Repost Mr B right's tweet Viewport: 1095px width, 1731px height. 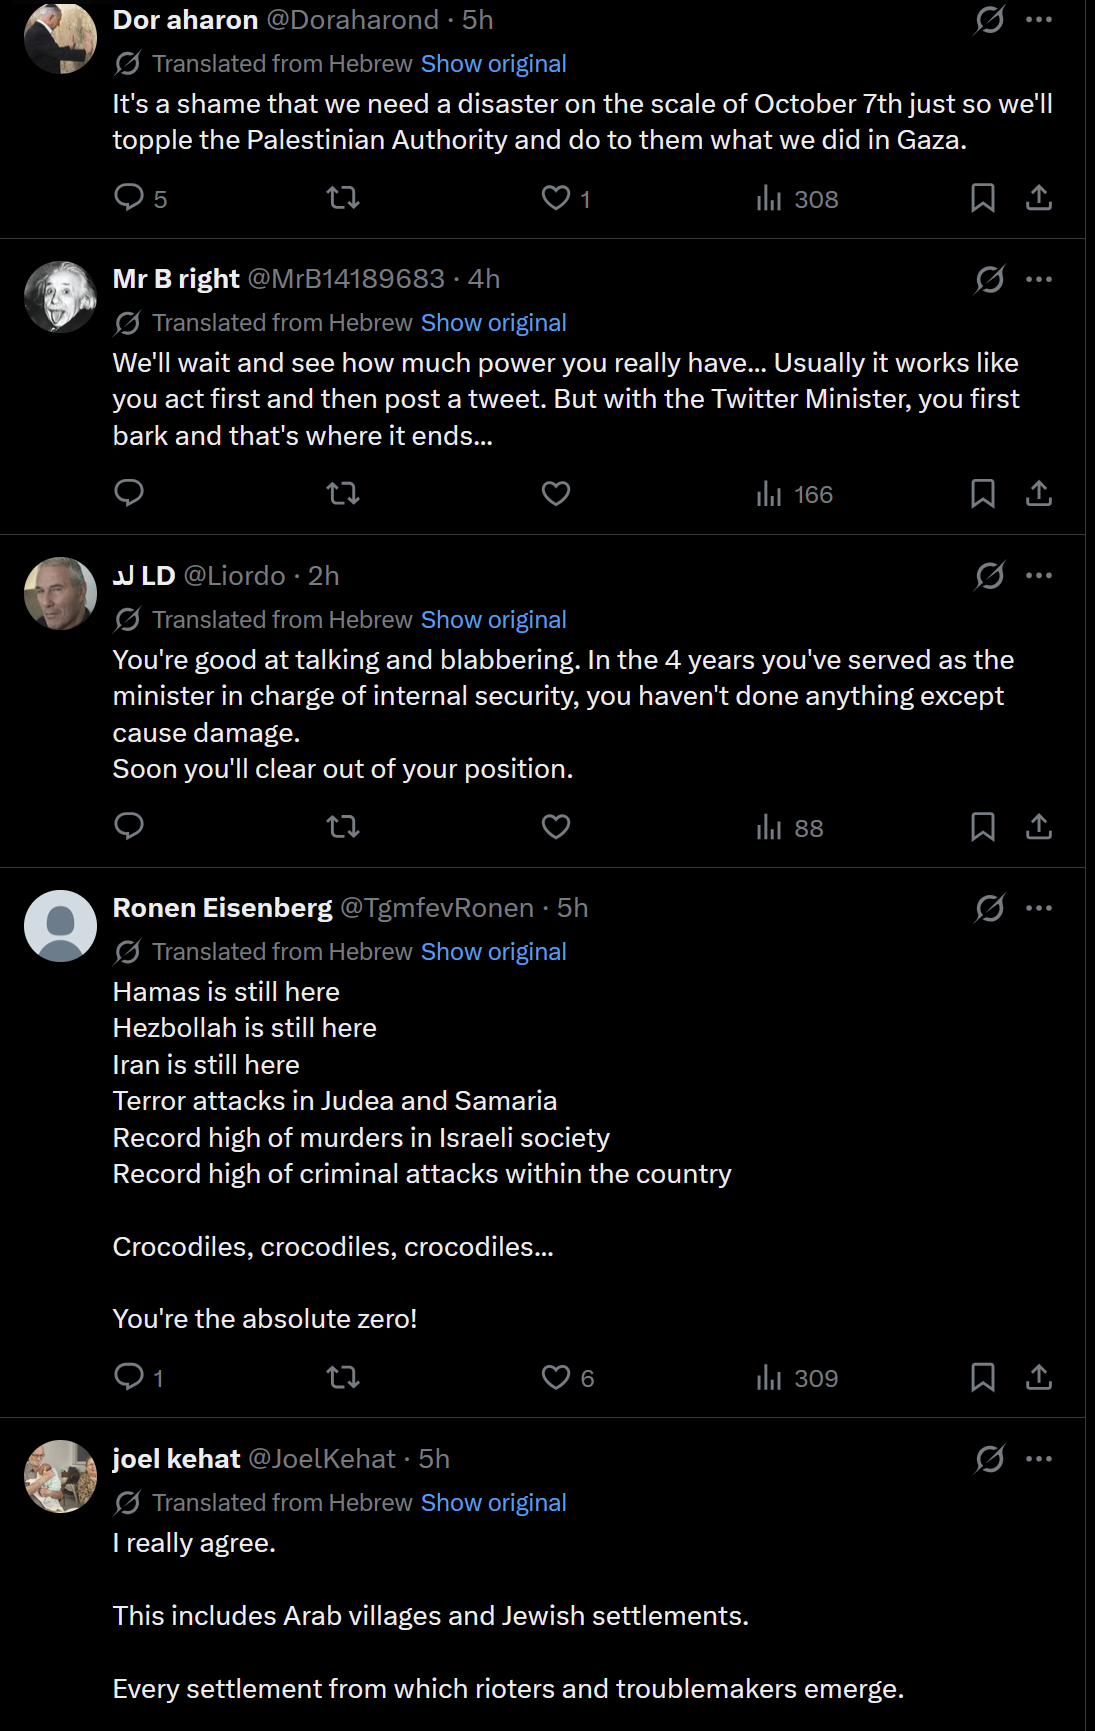pyautogui.click(x=343, y=493)
